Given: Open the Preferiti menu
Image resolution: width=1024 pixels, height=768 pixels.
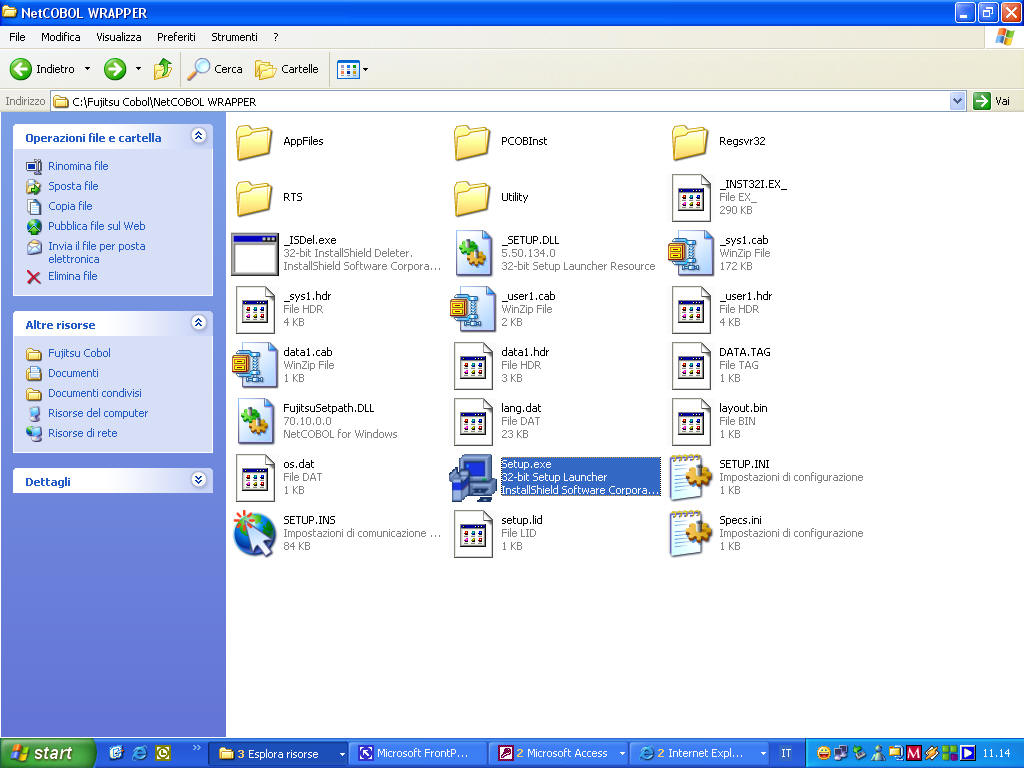Looking at the screenshot, I should [176, 37].
